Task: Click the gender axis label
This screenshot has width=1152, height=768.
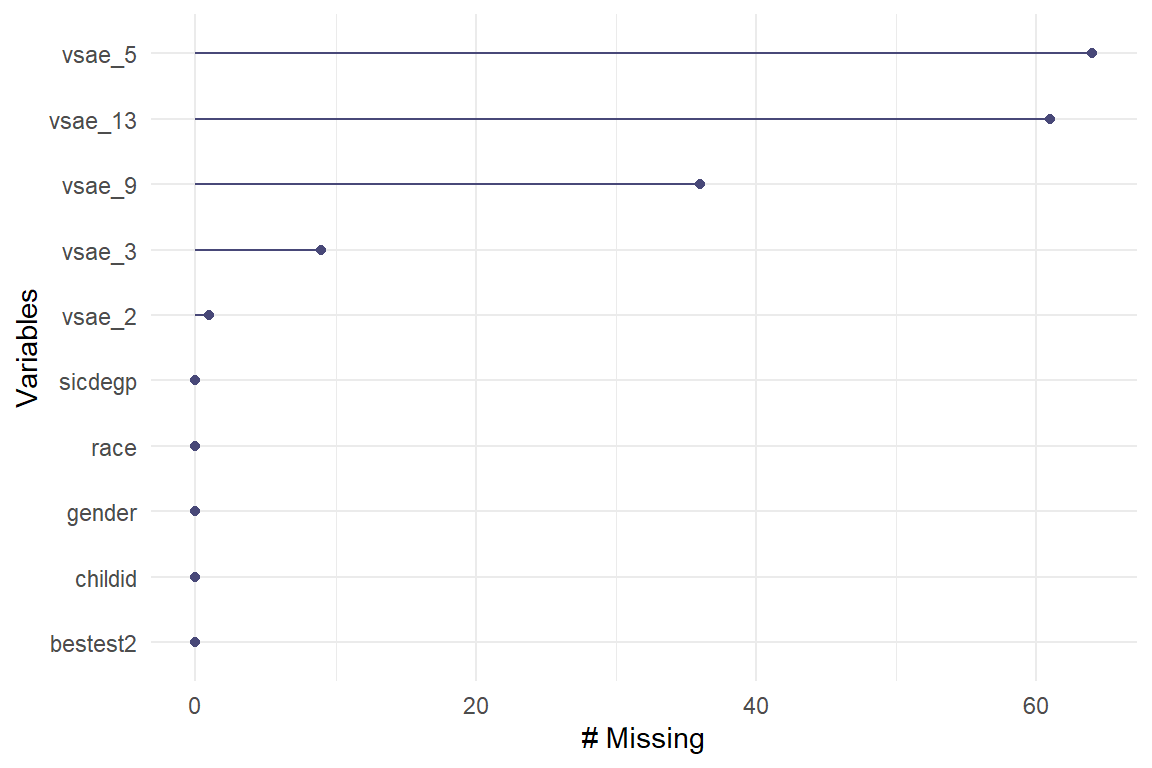Action: [x=101, y=513]
